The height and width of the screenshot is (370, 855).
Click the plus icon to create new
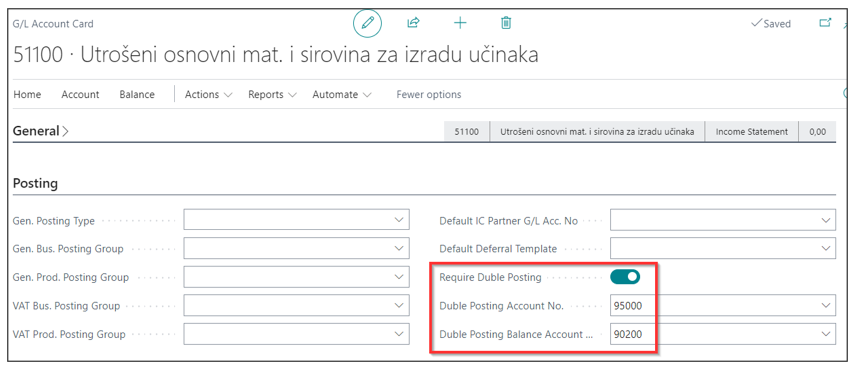(460, 23)
